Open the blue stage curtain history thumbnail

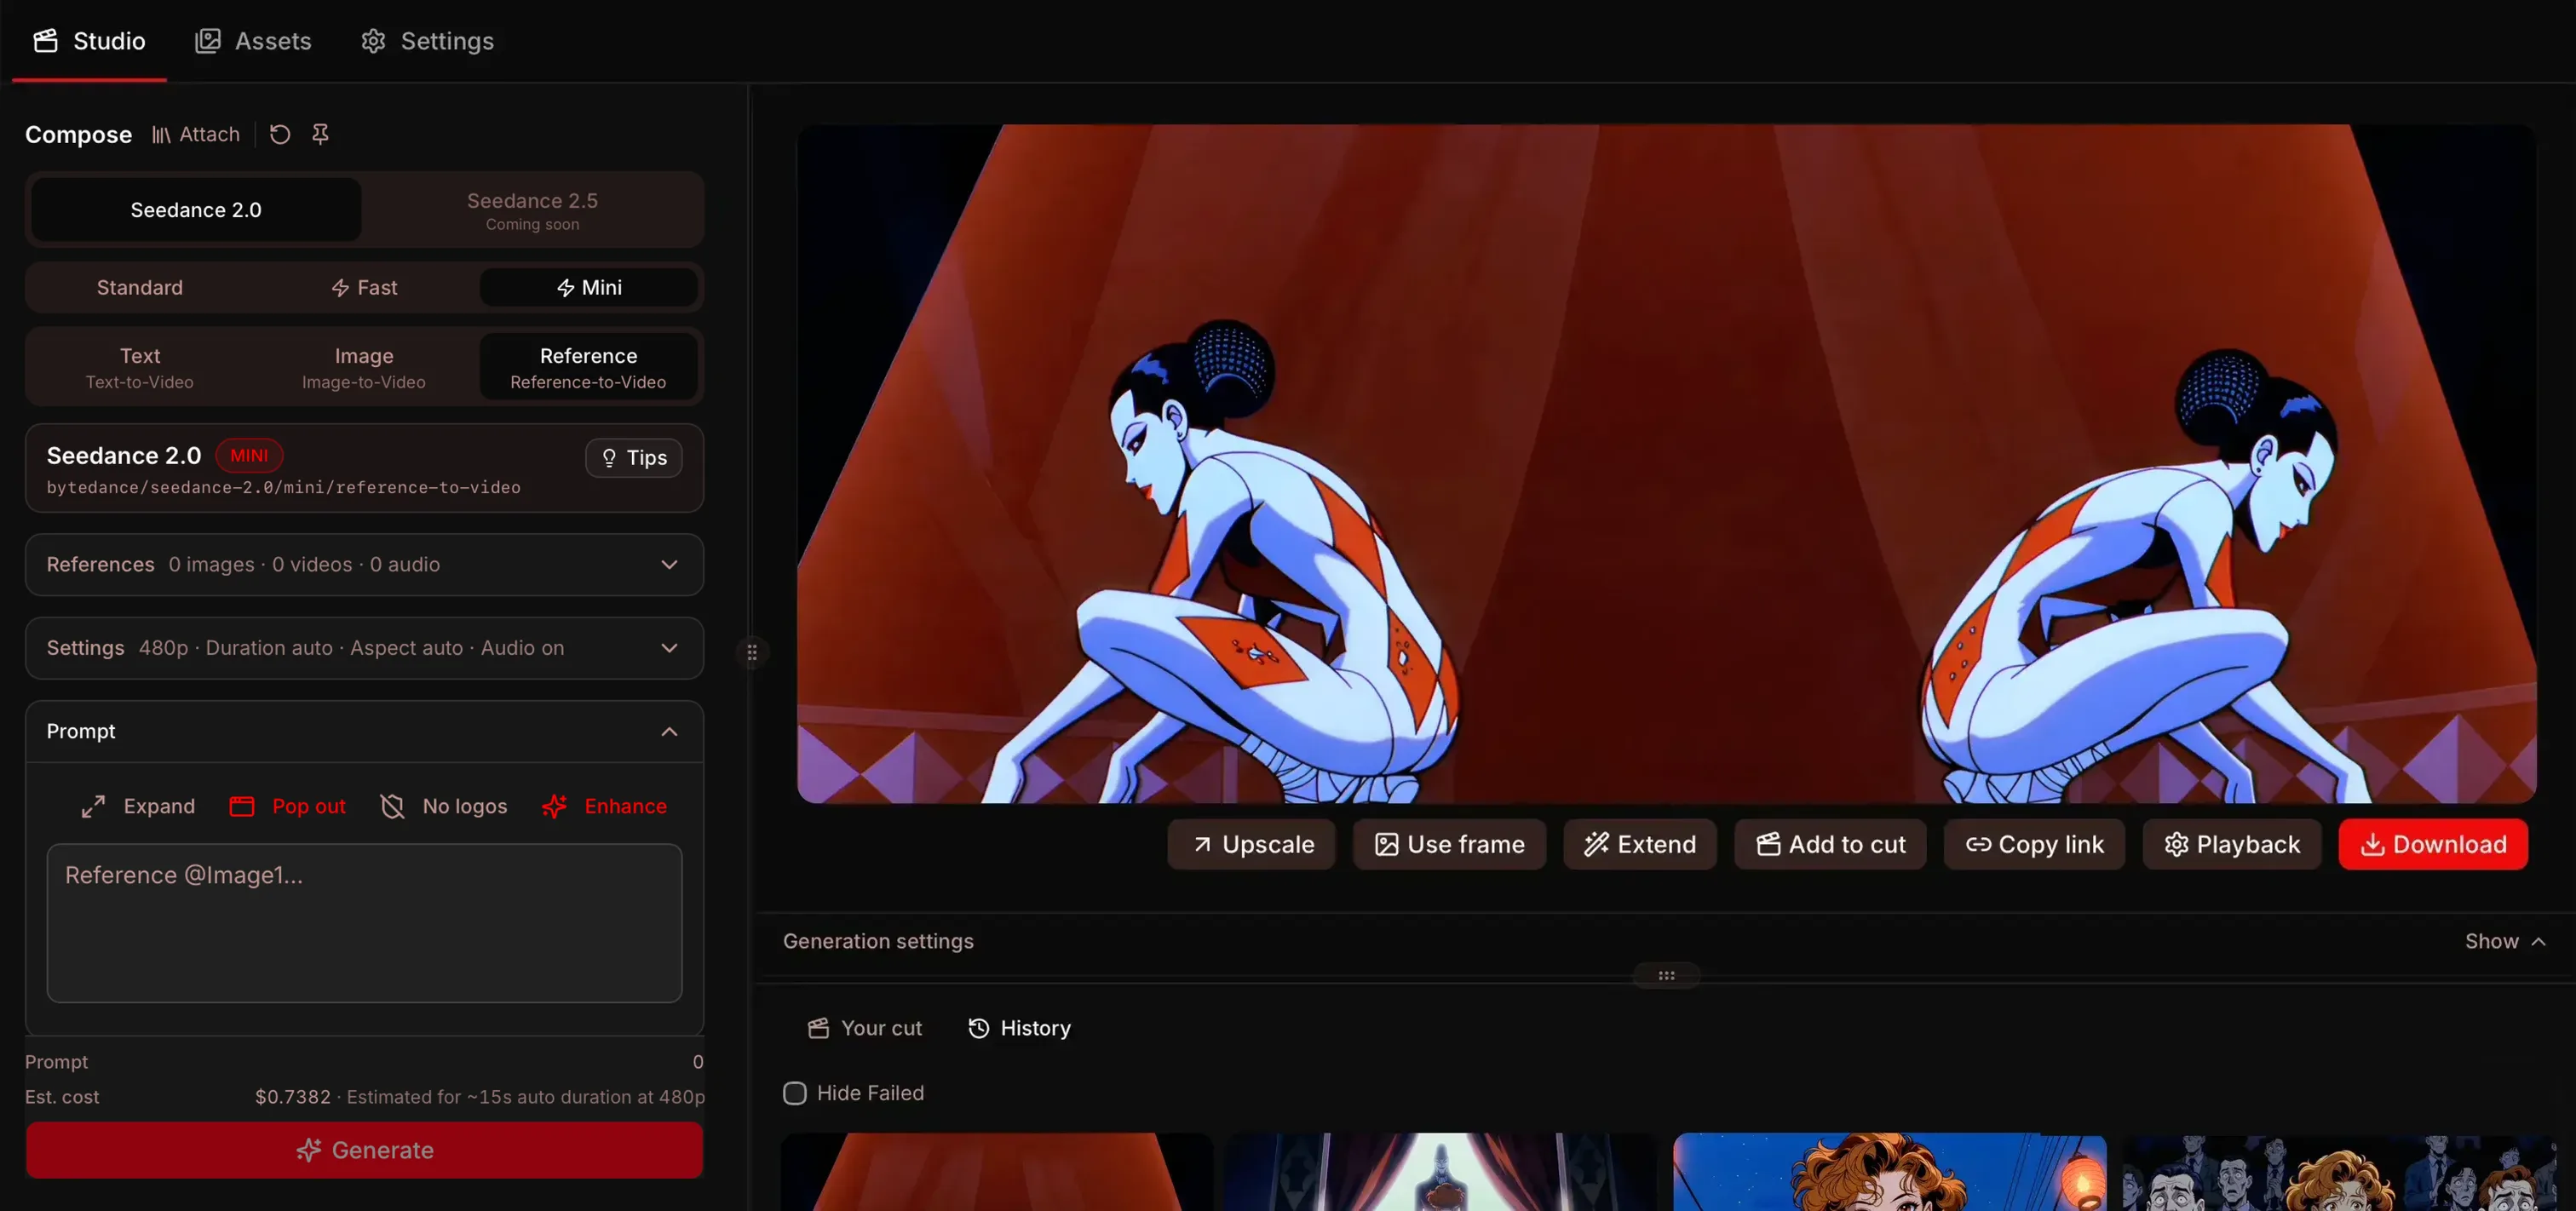click(x=1441, y=1172)
